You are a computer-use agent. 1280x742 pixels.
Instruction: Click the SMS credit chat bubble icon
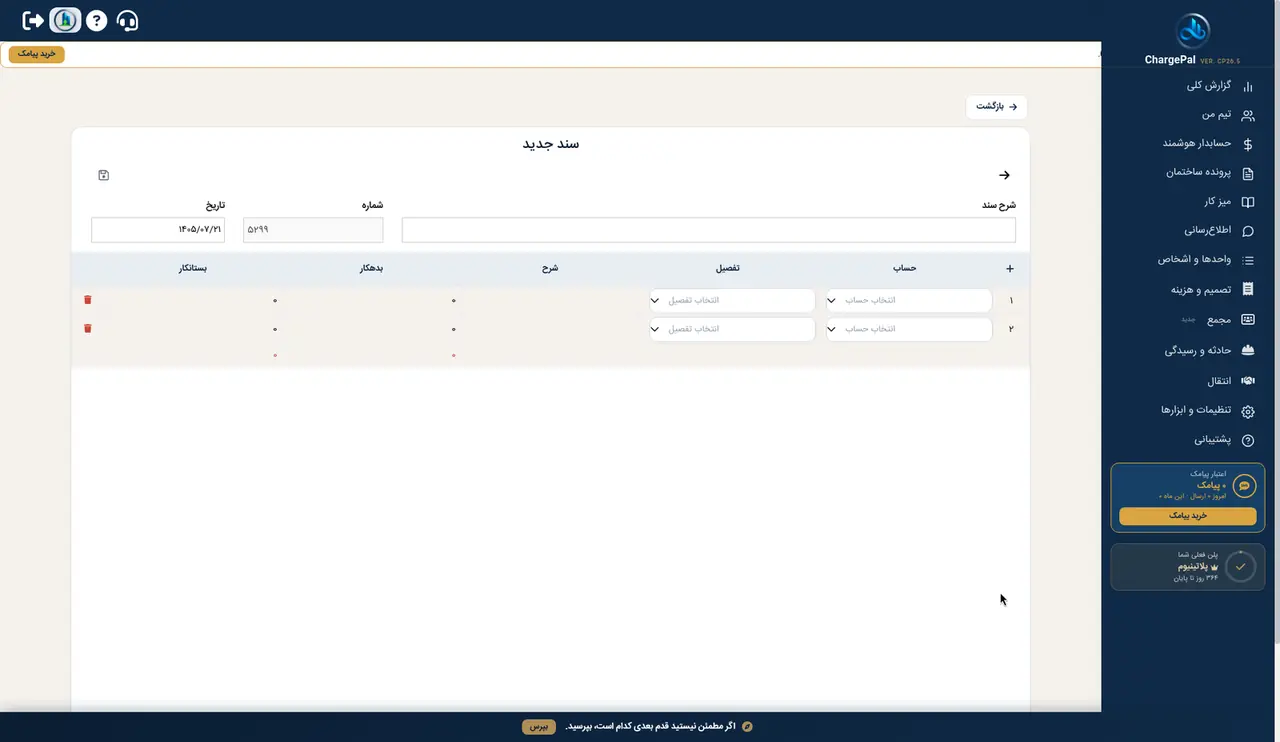coord(1244,486)
